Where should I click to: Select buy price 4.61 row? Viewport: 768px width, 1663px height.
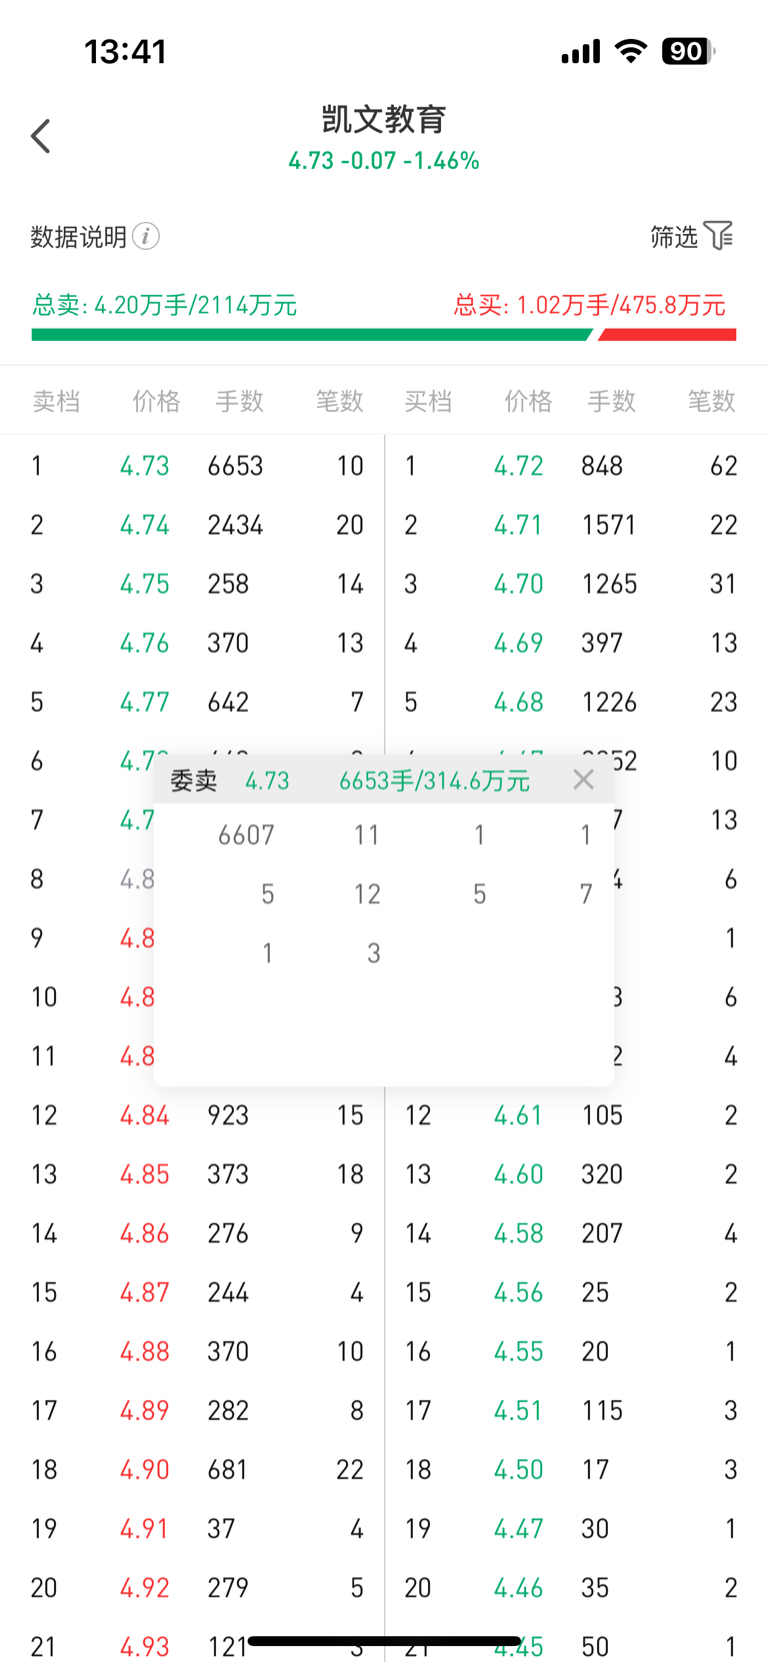pyautogui.click(x=576, y=1116)
